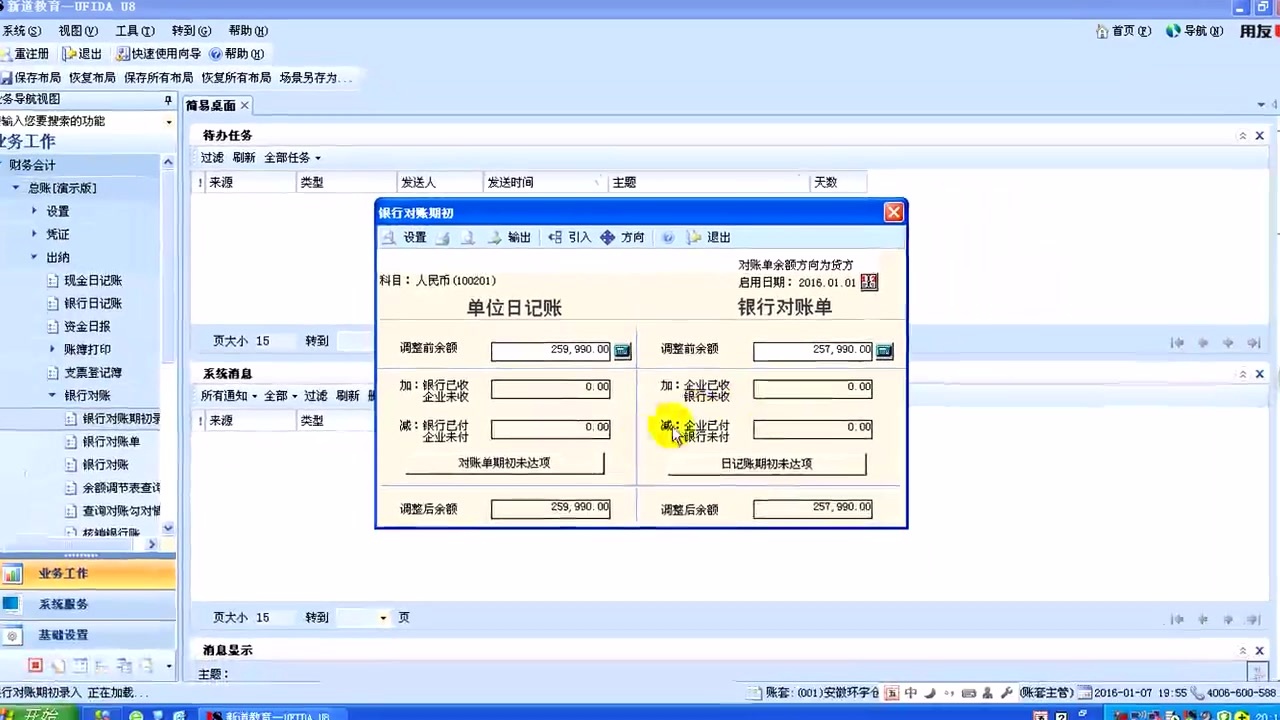
Task: Click 保存所有布局
Action: tap(158, 77)
